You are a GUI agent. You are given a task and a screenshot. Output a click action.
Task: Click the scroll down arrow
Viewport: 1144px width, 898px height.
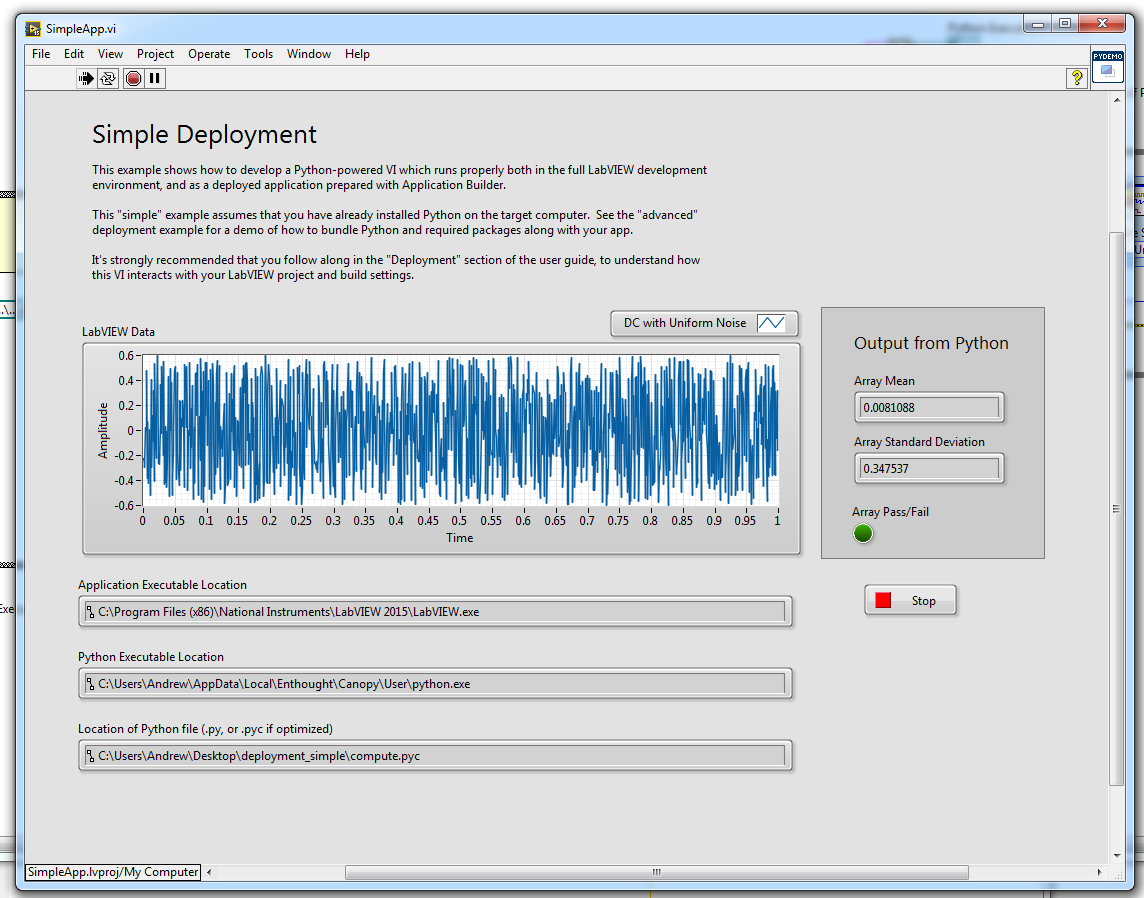tap(1117, 856)
